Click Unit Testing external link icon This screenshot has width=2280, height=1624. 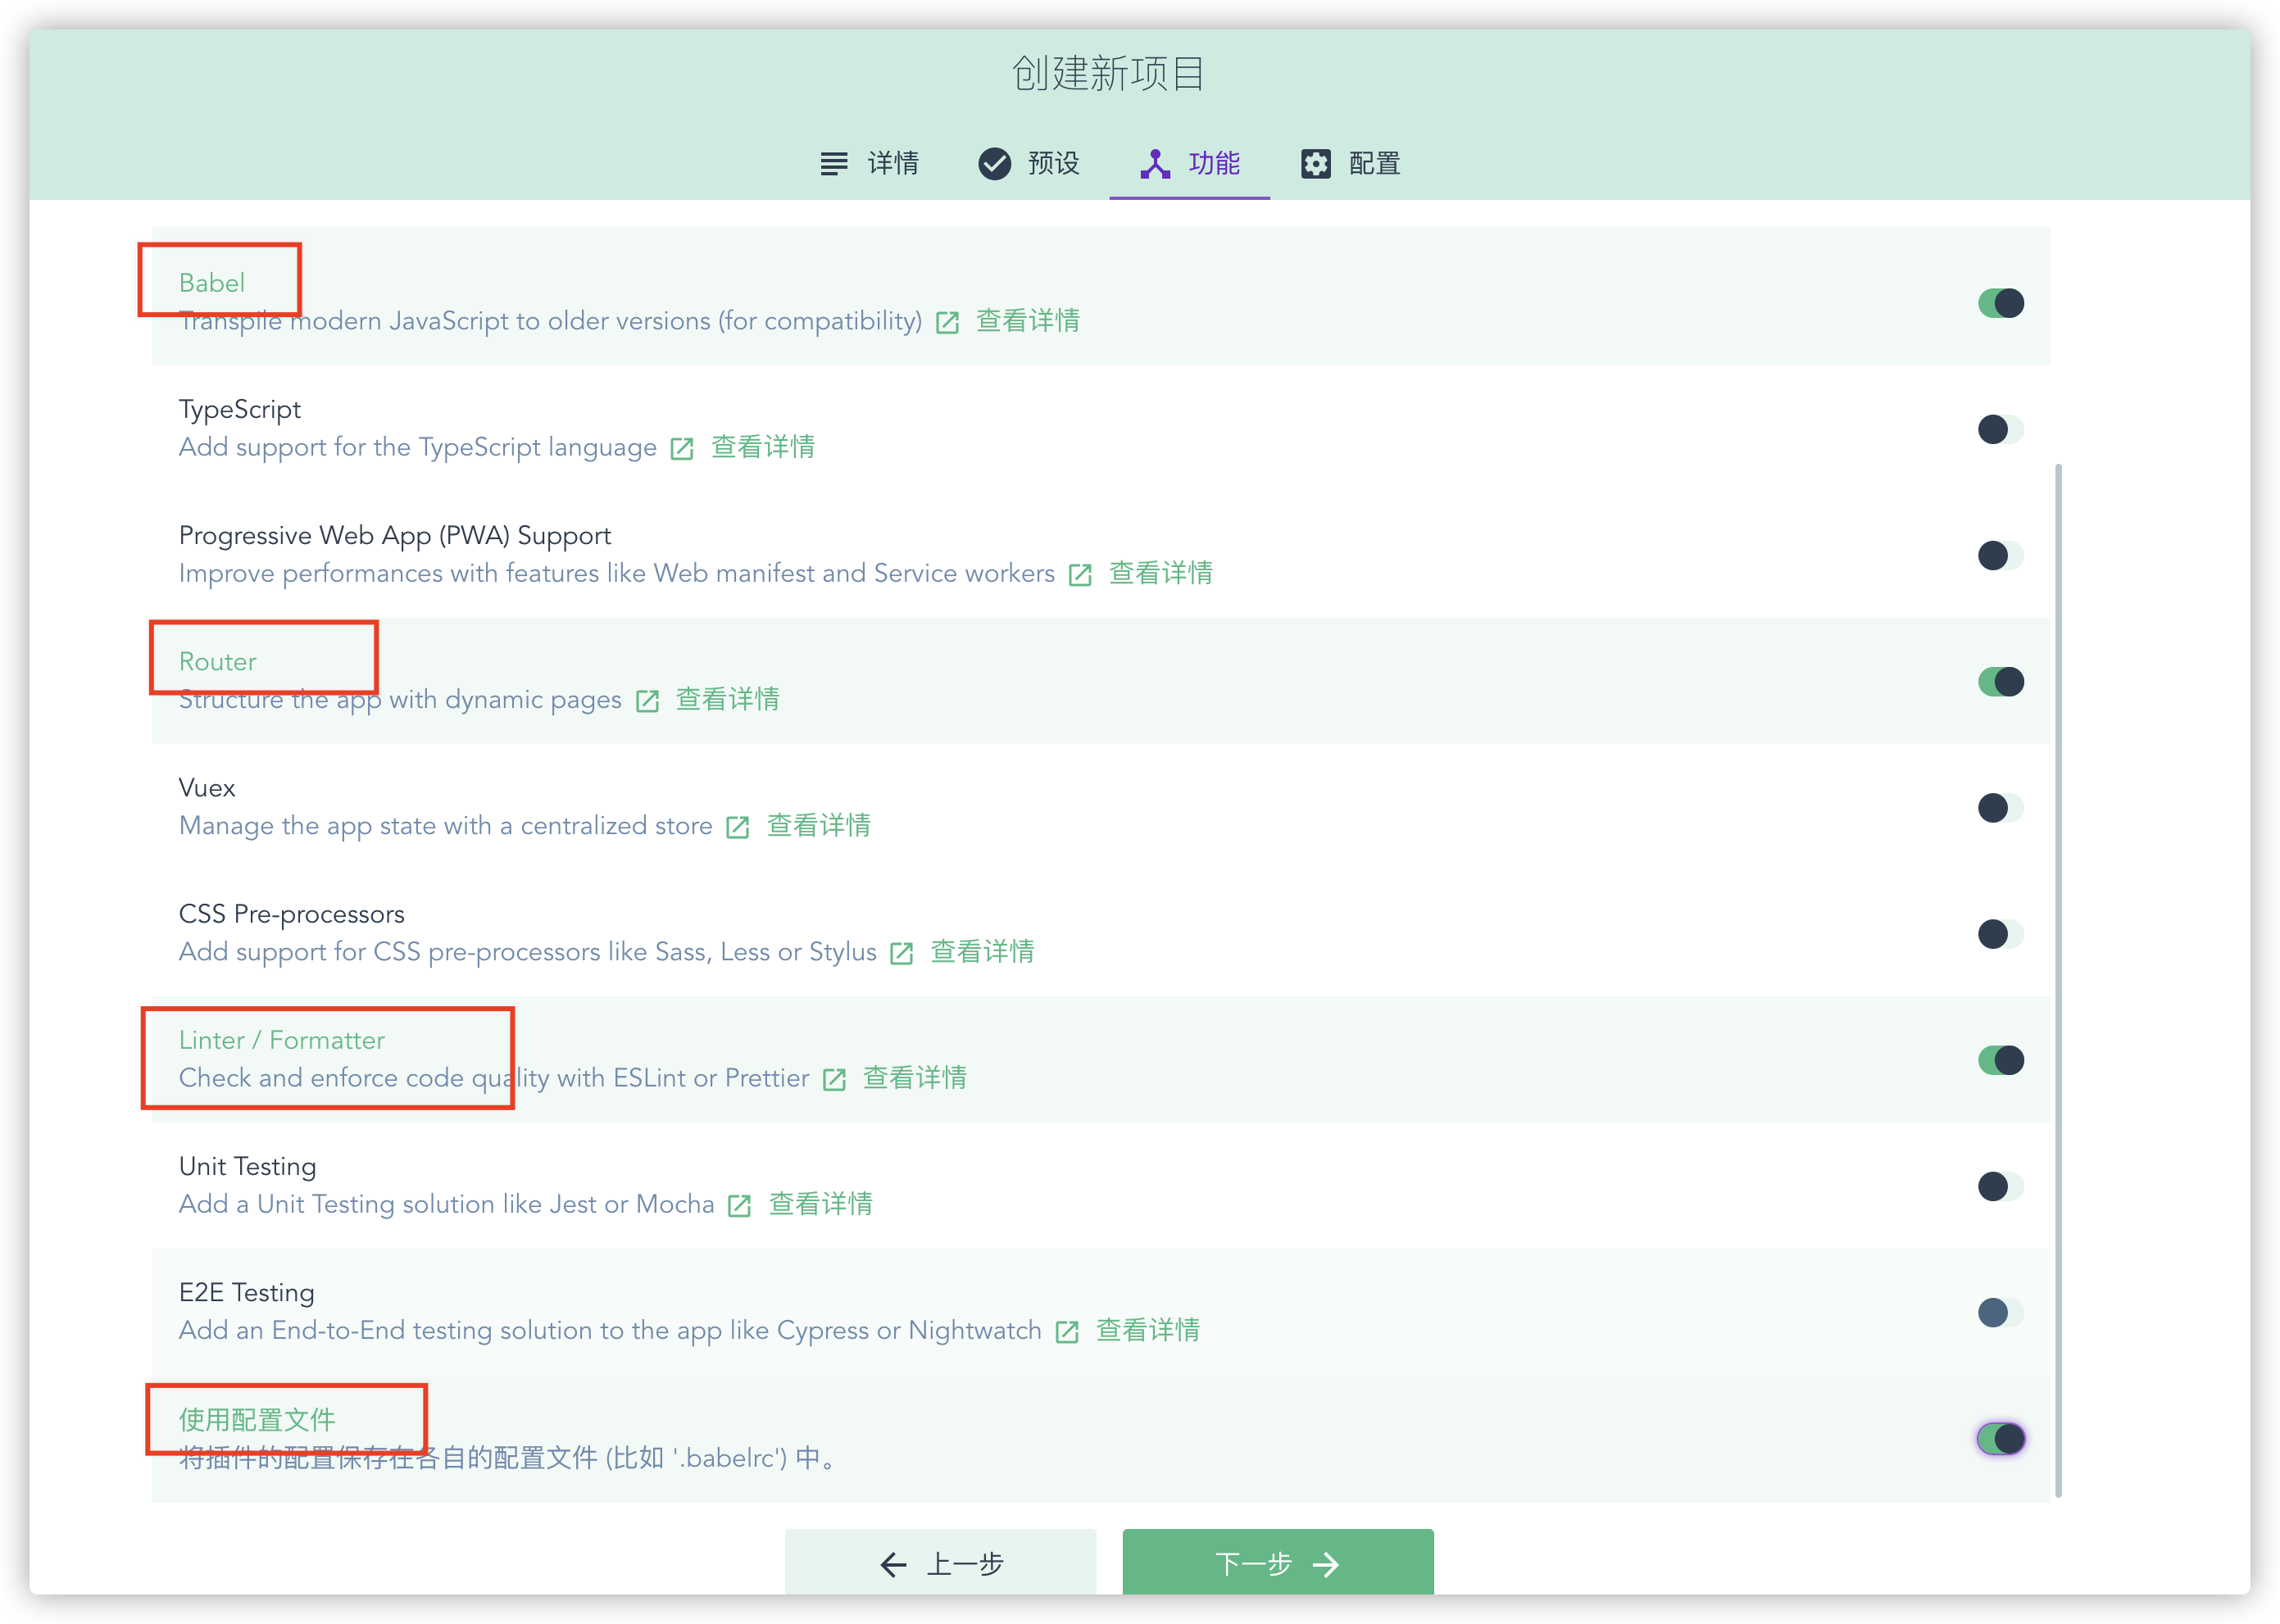[740, 1205]
